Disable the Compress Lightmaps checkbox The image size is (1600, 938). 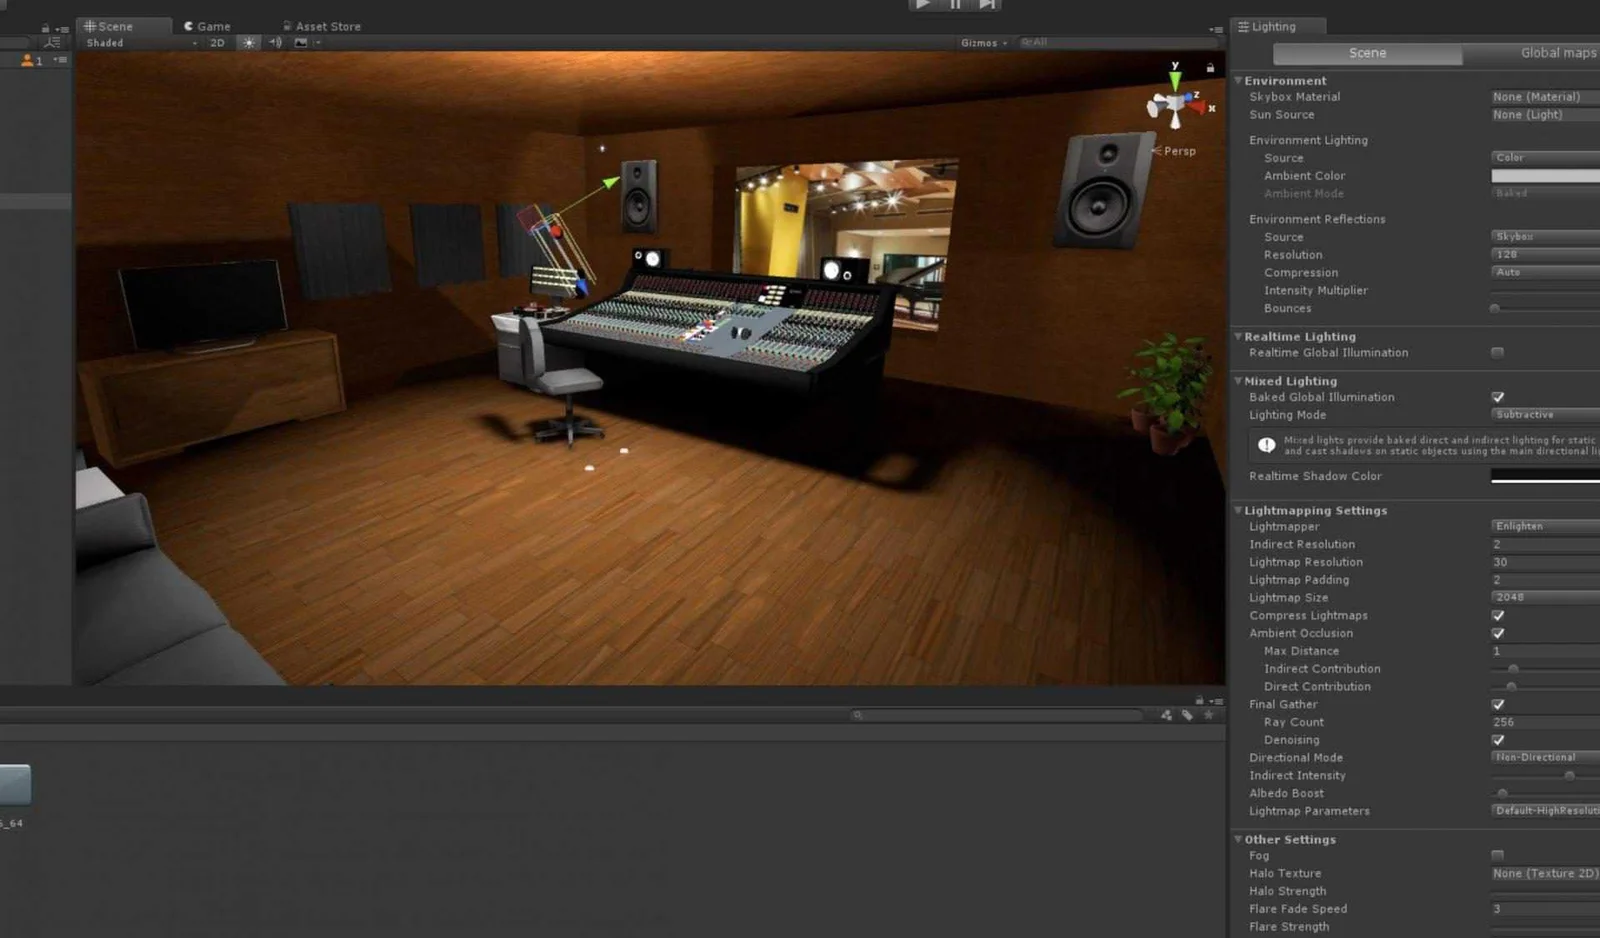click(x=1497, y=616)
